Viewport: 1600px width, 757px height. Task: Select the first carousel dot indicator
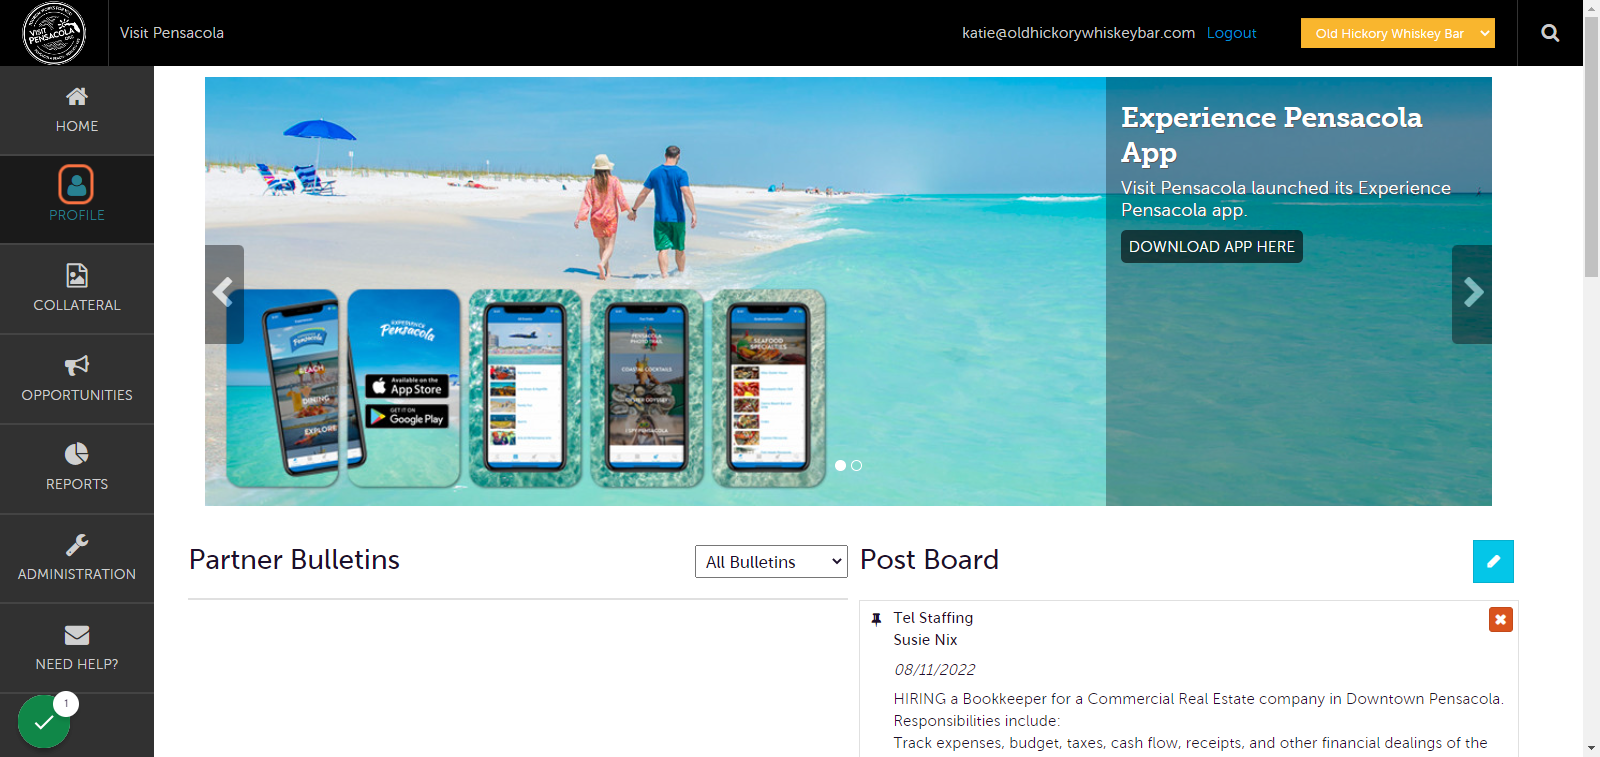click(840, 466)
